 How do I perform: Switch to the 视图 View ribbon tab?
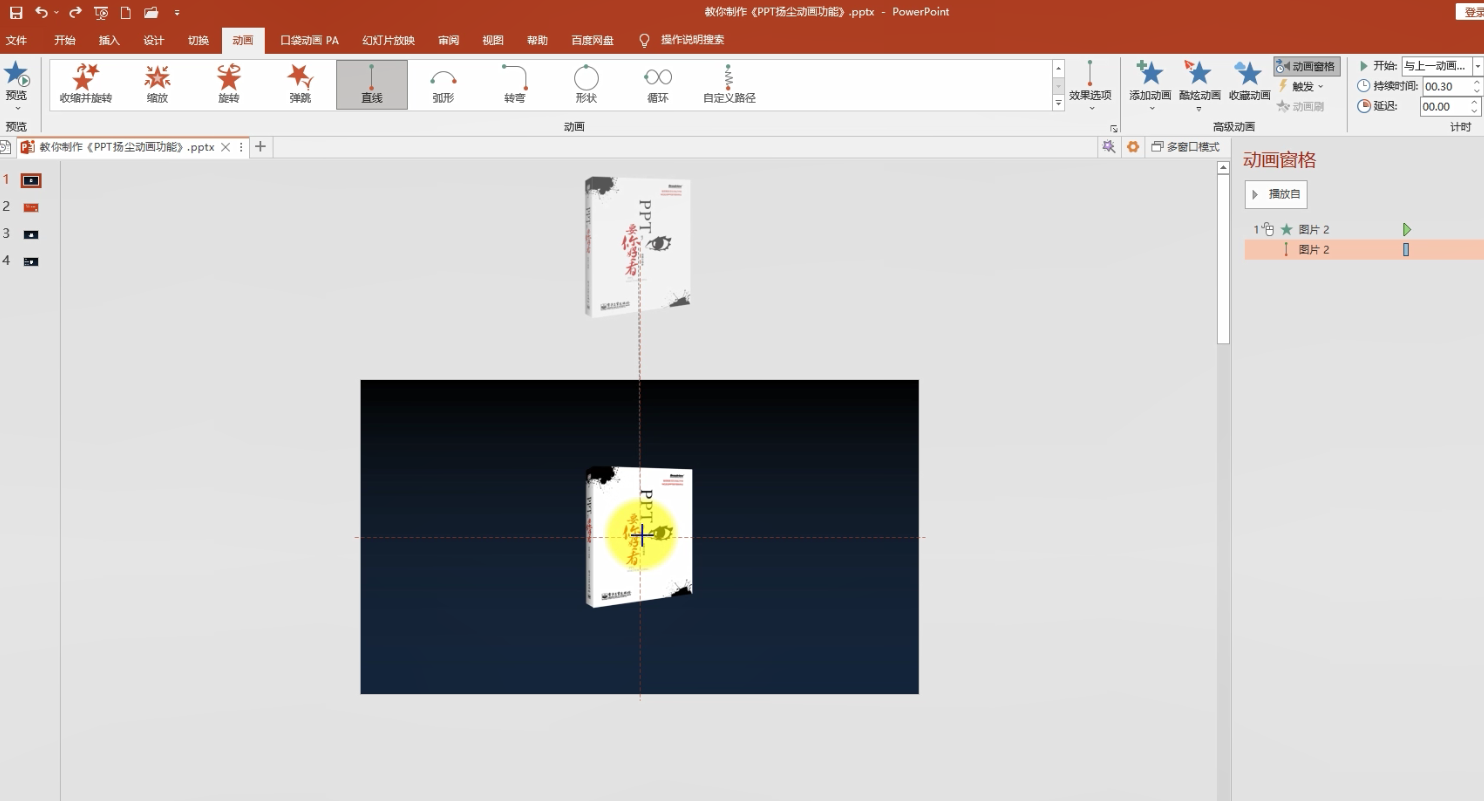click(x=493, y=40)
